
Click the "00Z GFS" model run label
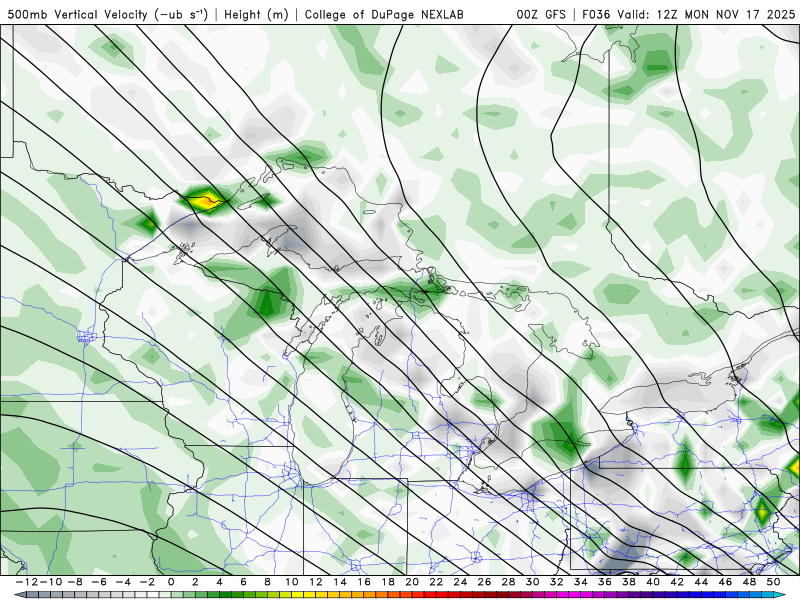pyautogui.click(x=541, y=14)
